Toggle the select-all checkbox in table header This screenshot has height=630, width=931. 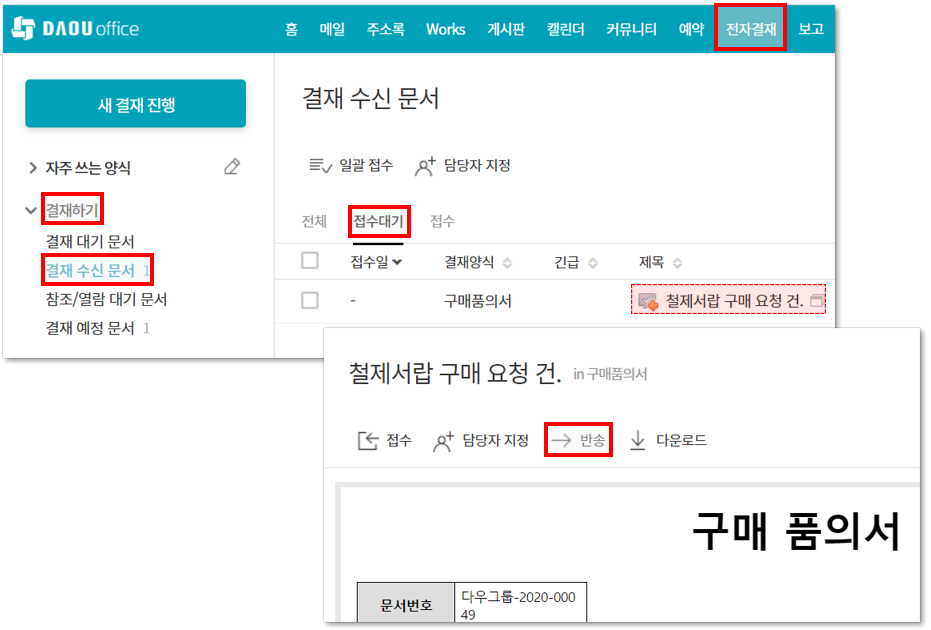(x=310, y=261)
